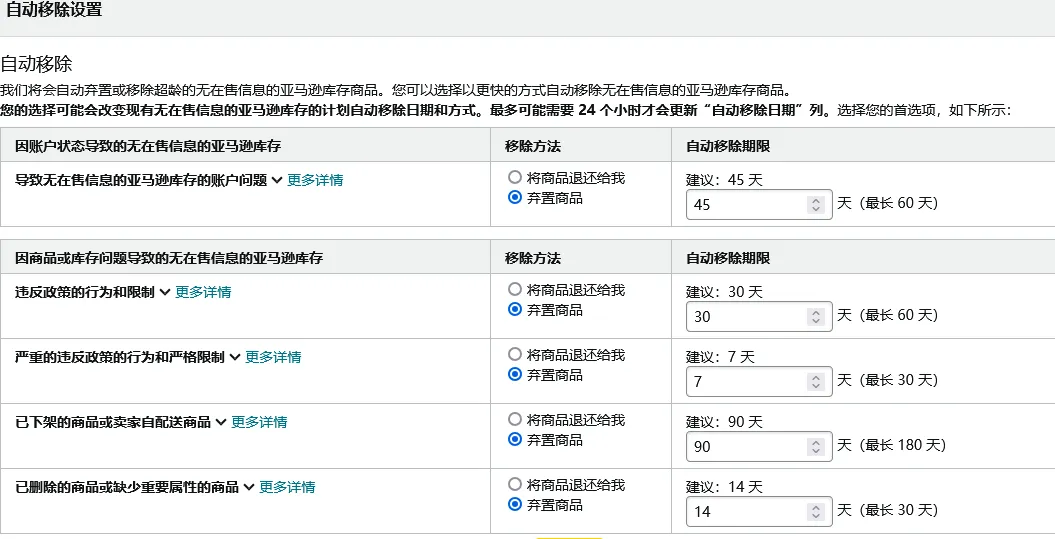
Task: Expand 已删除的商品或缺少重要属性的商品 chevron
Action: point(249,487)
